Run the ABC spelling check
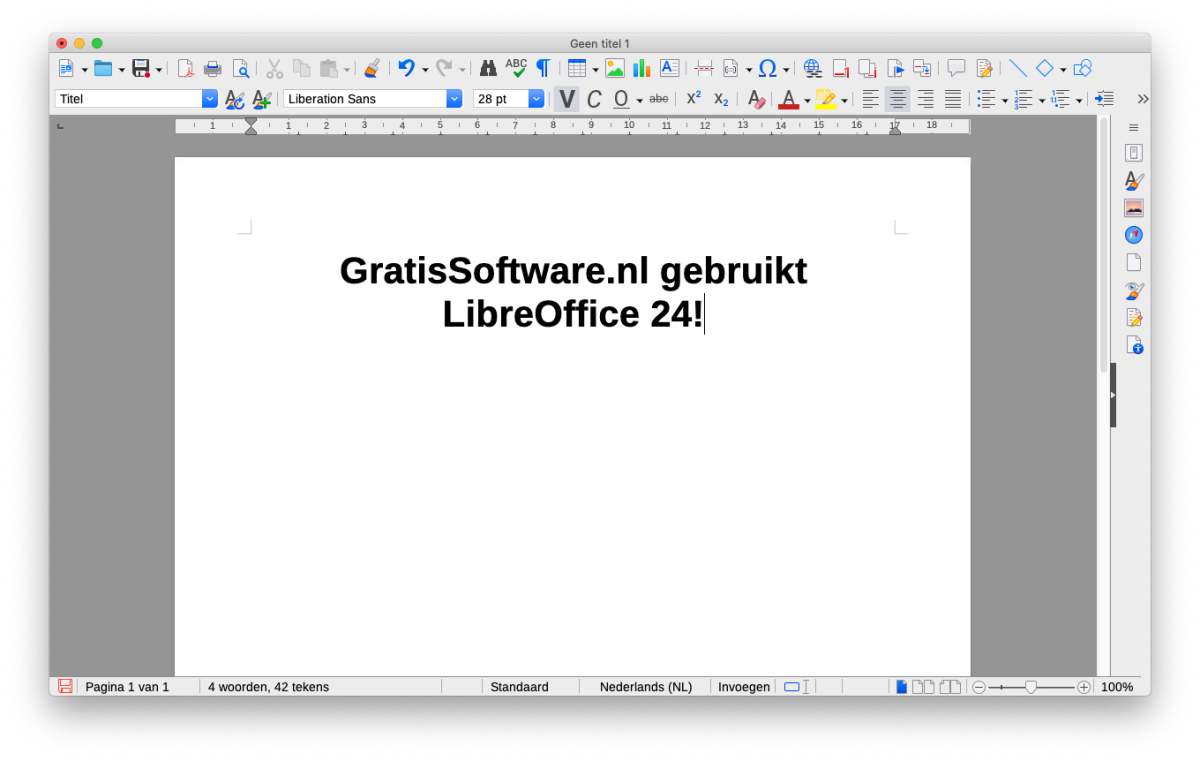Viewport: 1200px width, 761px height. (516, 68)
